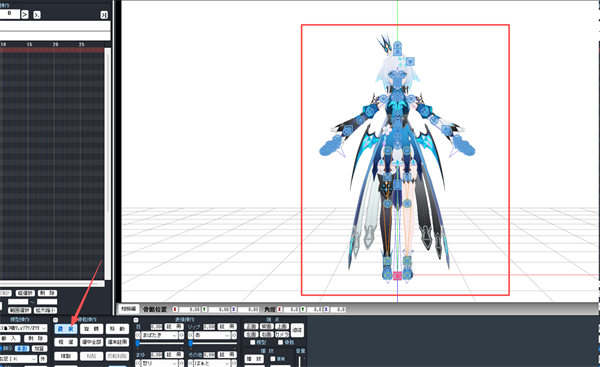This screenshot has width=600, height=367.
Task: Collapse the expression operation panel minus icon
Action: (135, 320)
